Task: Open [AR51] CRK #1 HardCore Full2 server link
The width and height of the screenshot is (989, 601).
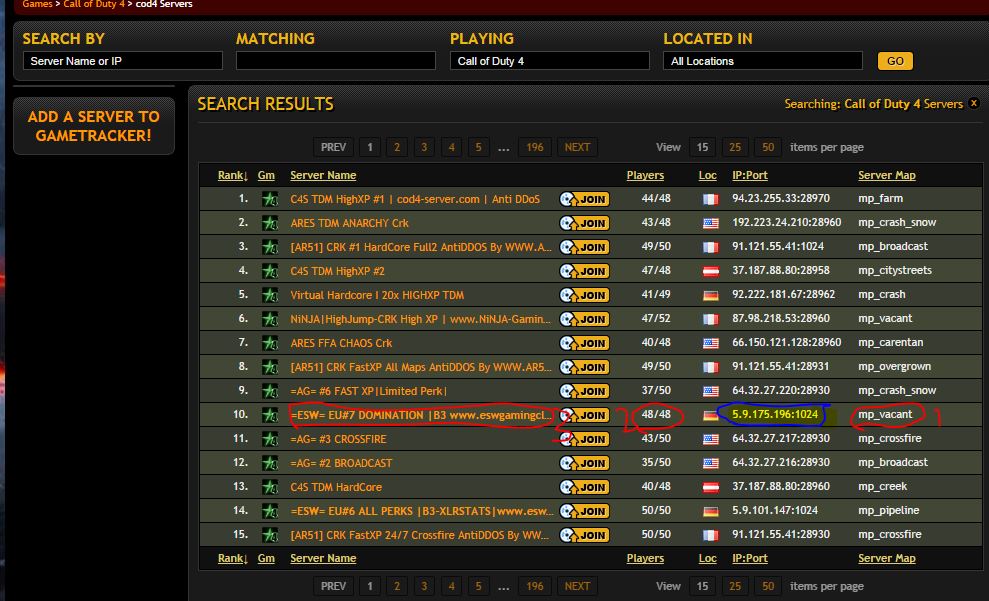Action: pyautogui.click(x=421, y=247)
